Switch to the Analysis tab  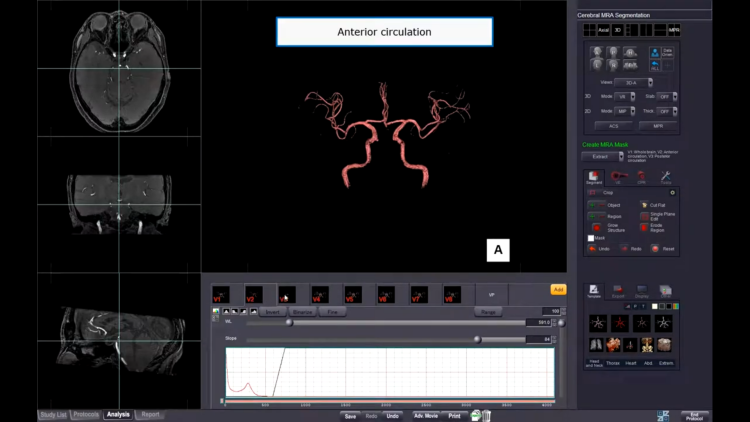(x=118, y=415)
